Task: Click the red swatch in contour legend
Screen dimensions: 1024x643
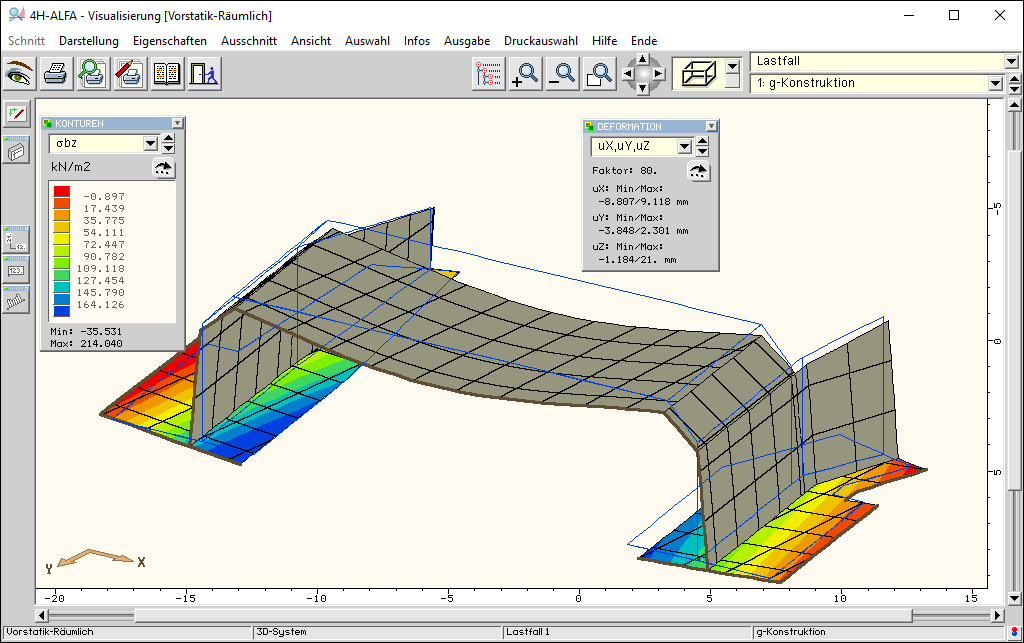Action: 62,191
